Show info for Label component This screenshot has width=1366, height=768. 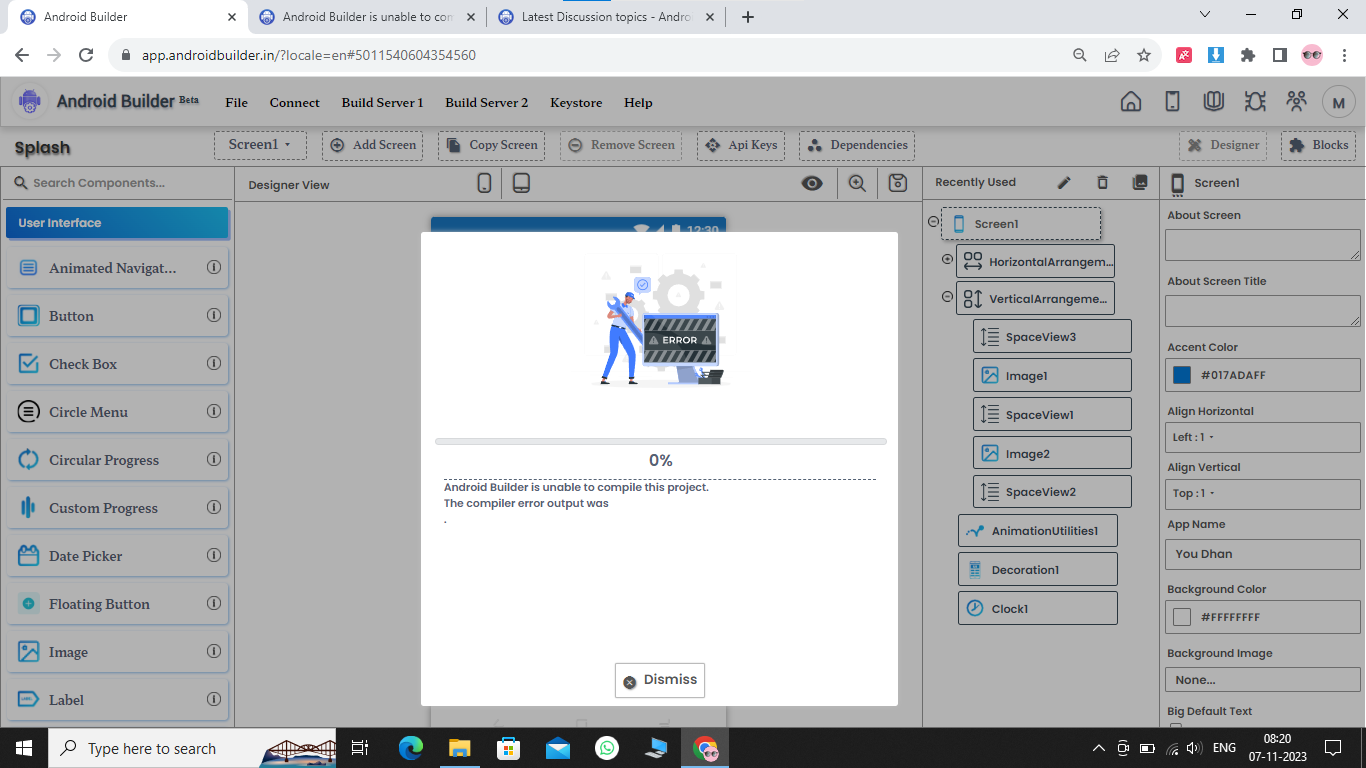pos(213,699)
